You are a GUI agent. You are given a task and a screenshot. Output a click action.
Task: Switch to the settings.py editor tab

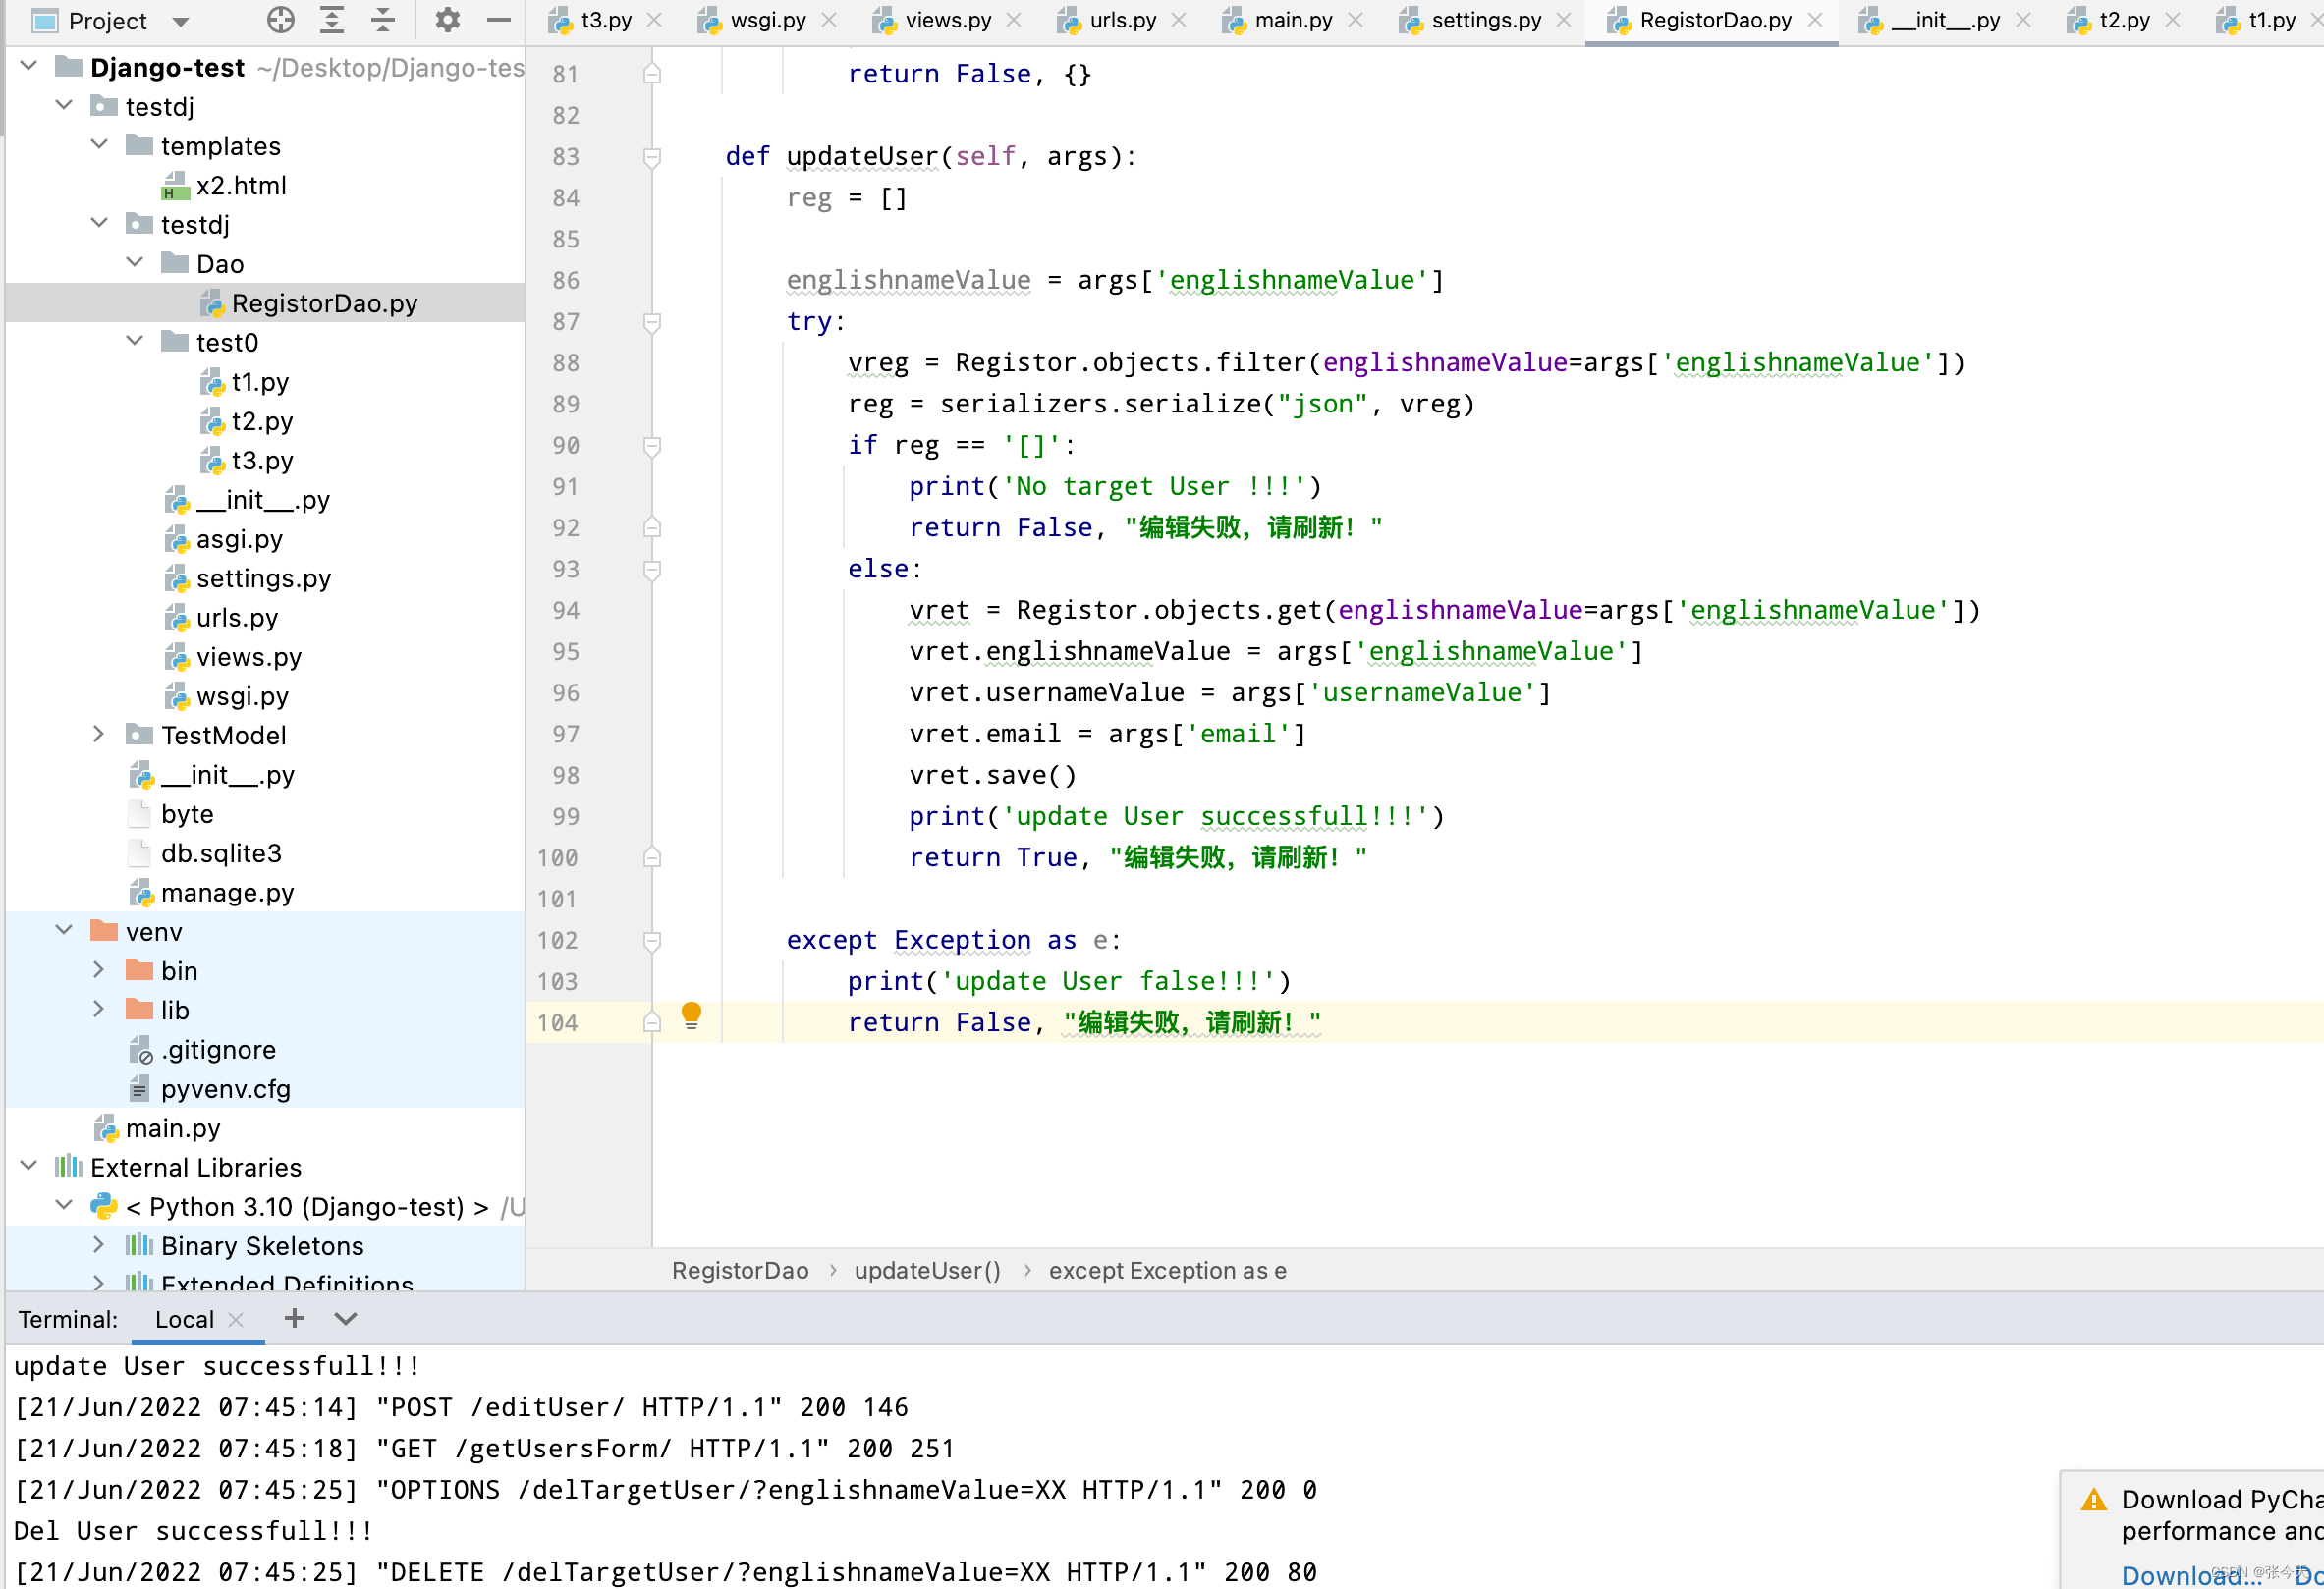click(x=1485, y=20)
